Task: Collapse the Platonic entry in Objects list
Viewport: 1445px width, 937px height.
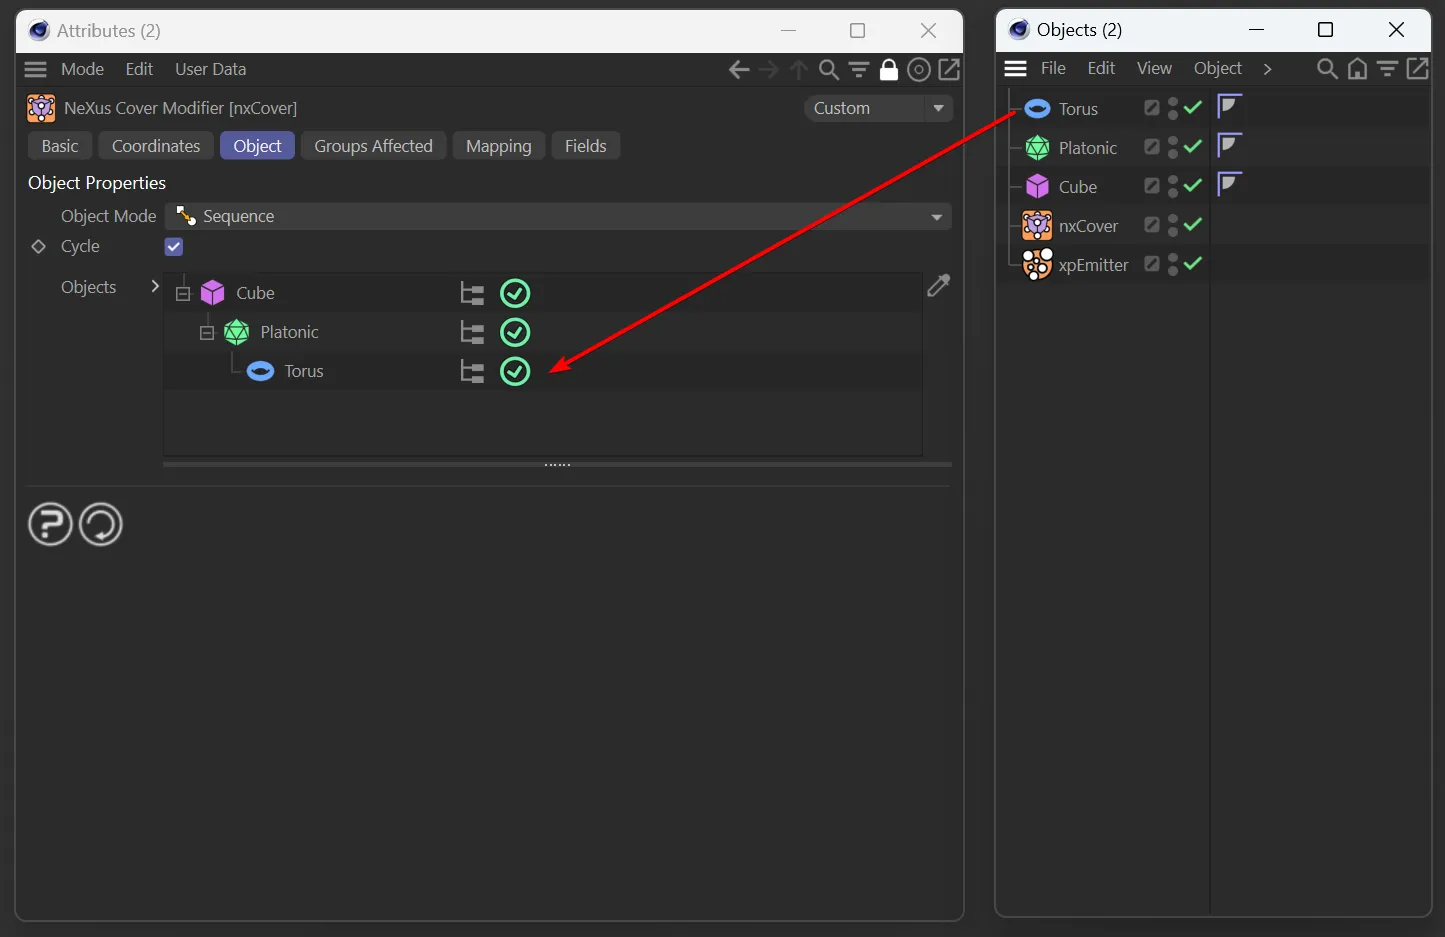Action: click(207, 333)
